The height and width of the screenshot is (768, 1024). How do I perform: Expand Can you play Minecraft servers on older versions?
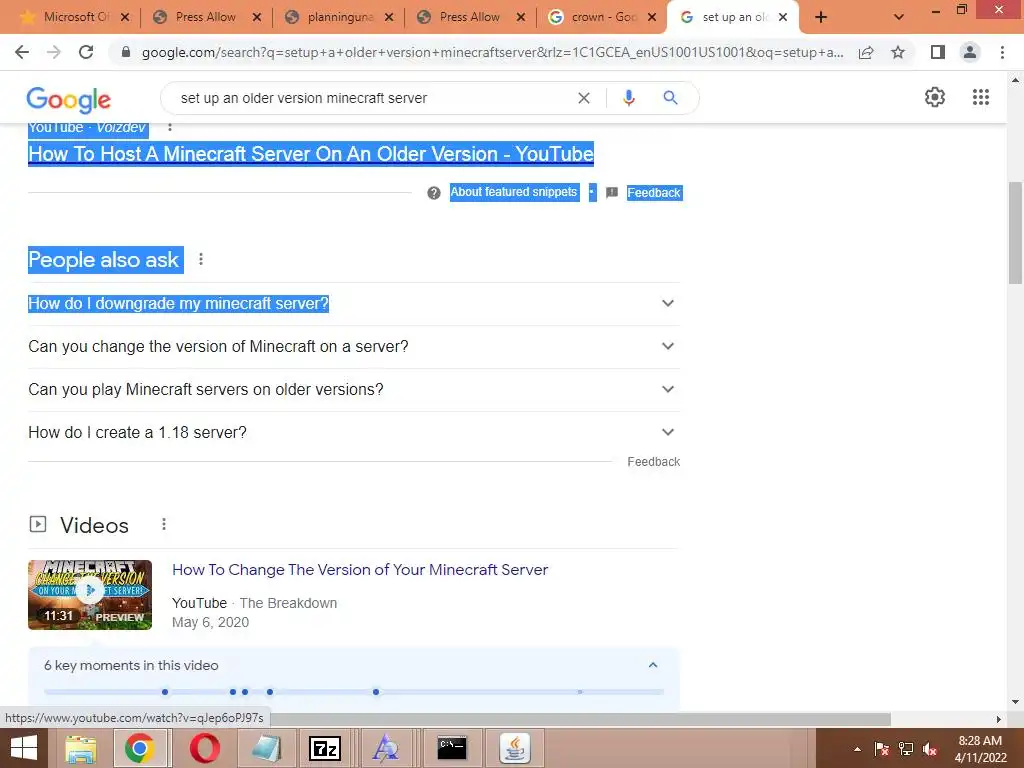pos(354,390)
